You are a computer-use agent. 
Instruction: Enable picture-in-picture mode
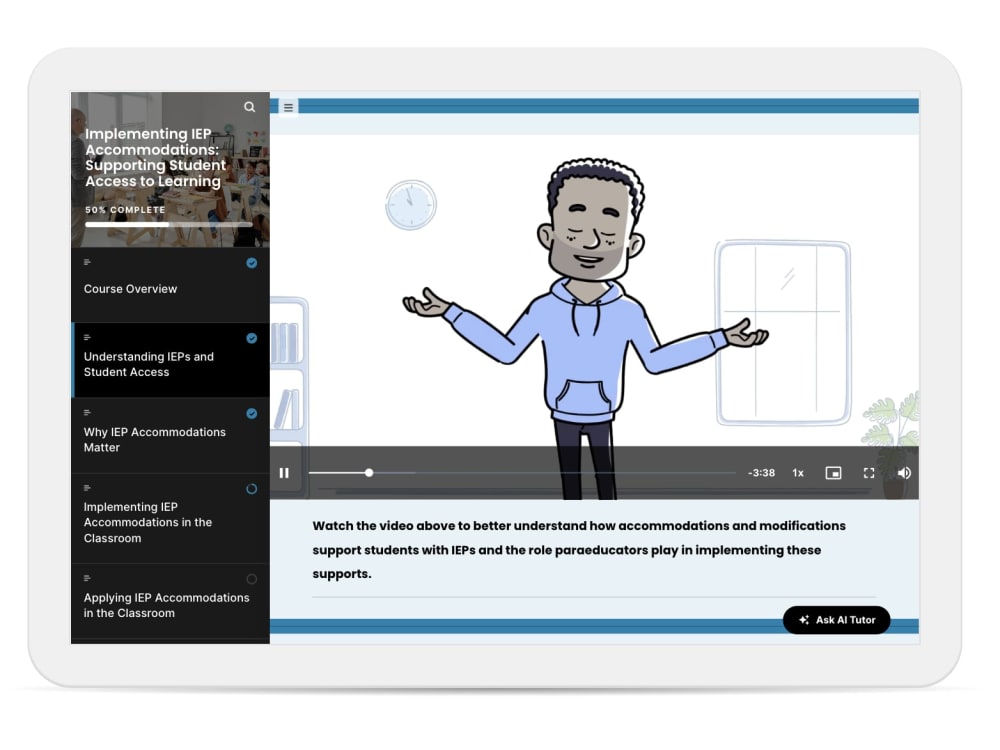click(834, 473)
